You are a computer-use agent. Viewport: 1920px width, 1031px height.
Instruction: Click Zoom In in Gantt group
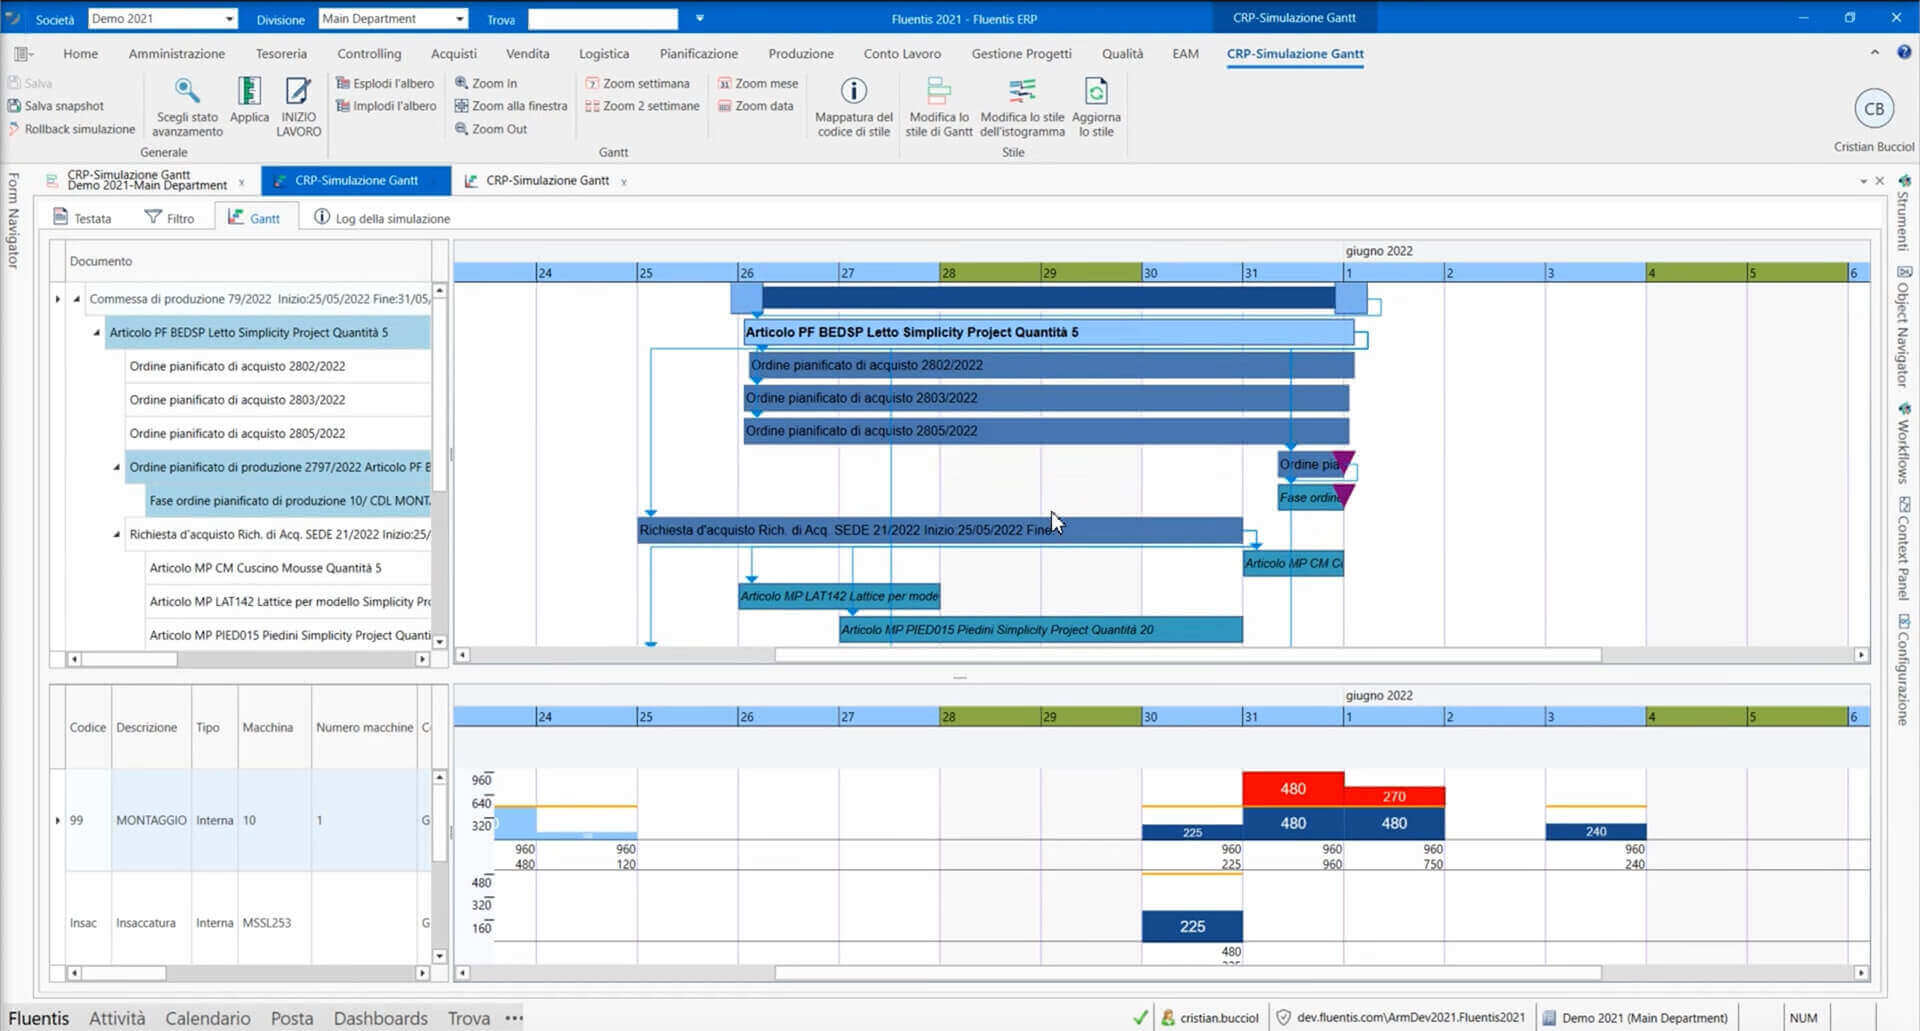pos(486,83)
